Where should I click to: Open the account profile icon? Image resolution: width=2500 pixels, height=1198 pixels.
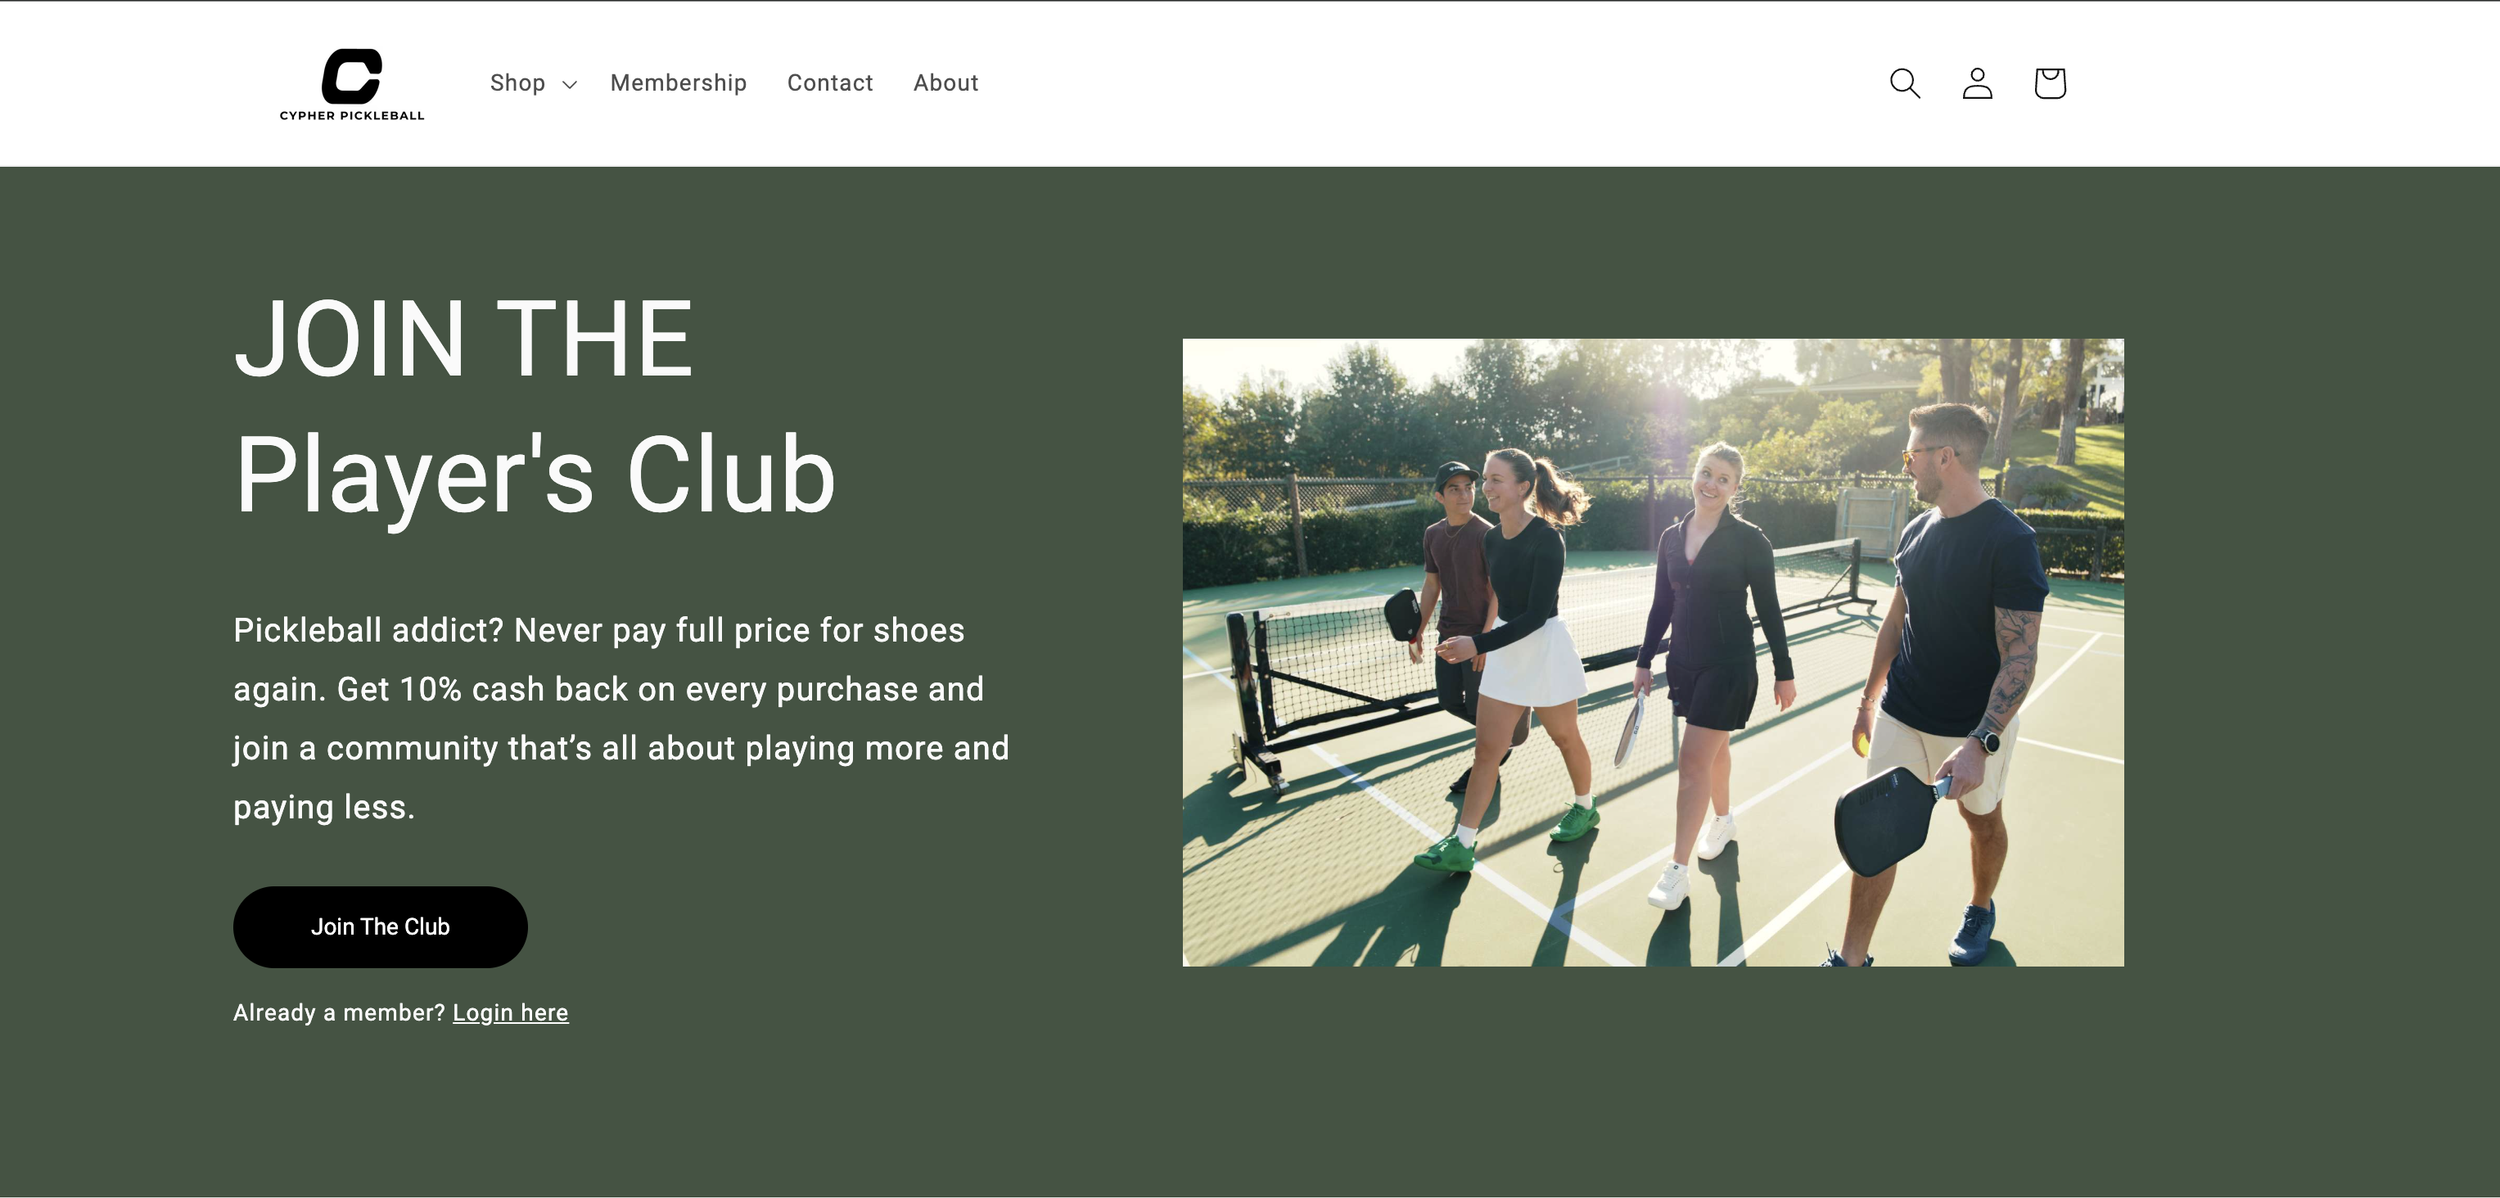(1977, 83)
